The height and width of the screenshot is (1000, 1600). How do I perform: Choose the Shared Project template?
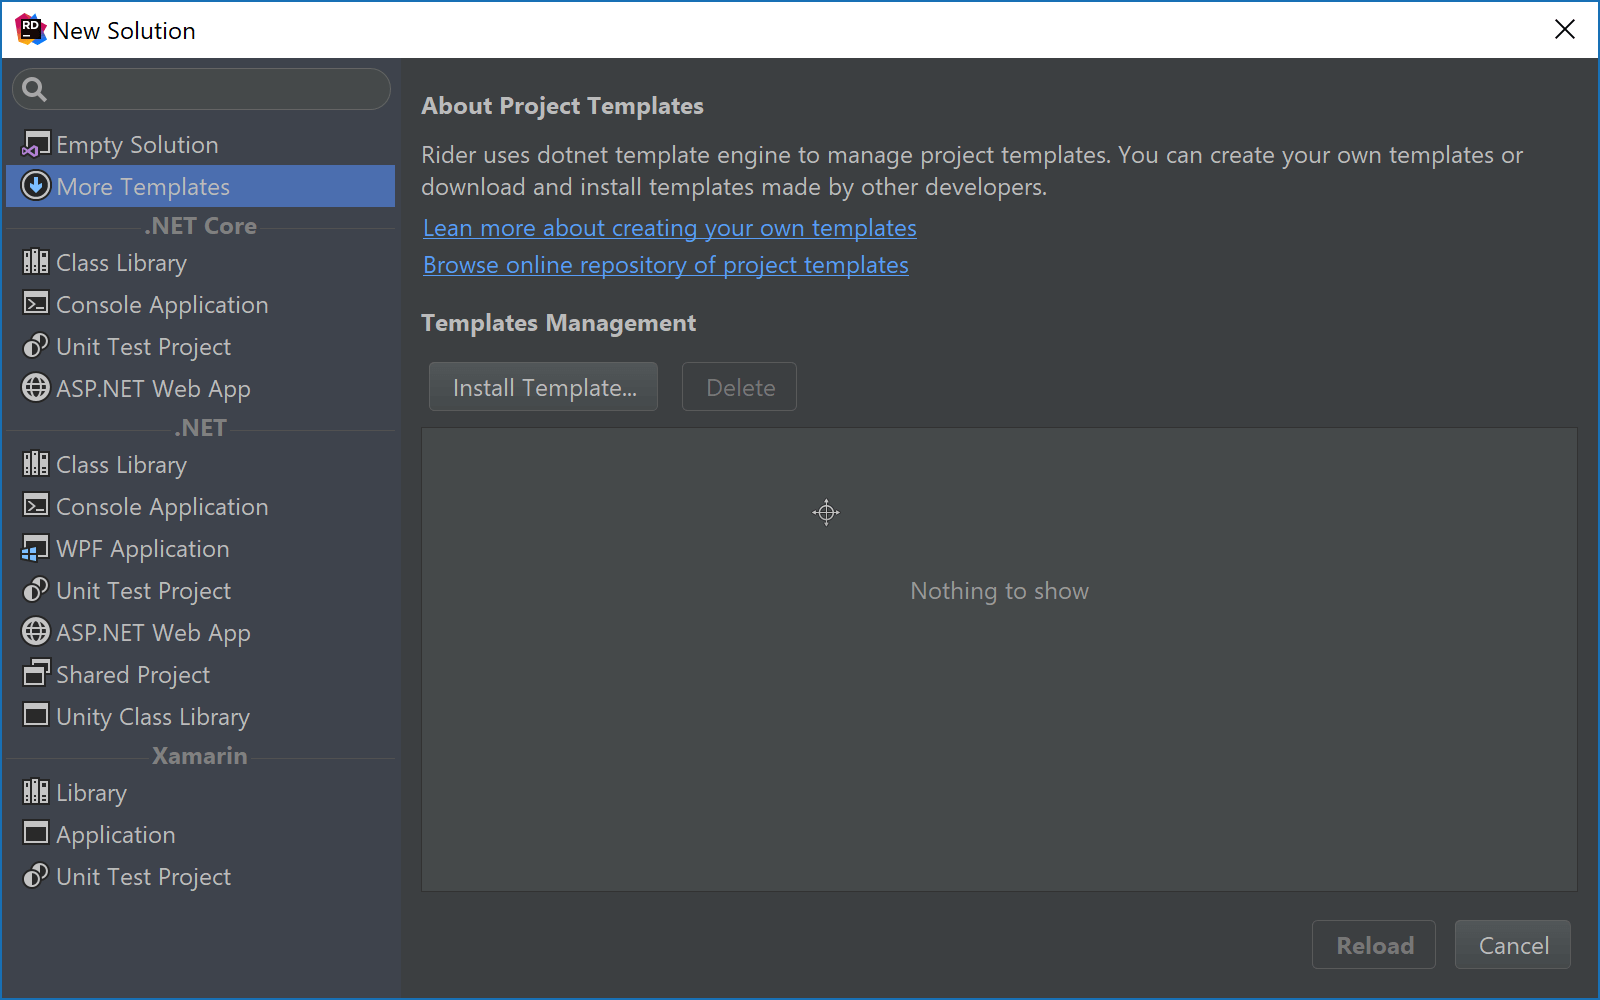tap(200, 674)
